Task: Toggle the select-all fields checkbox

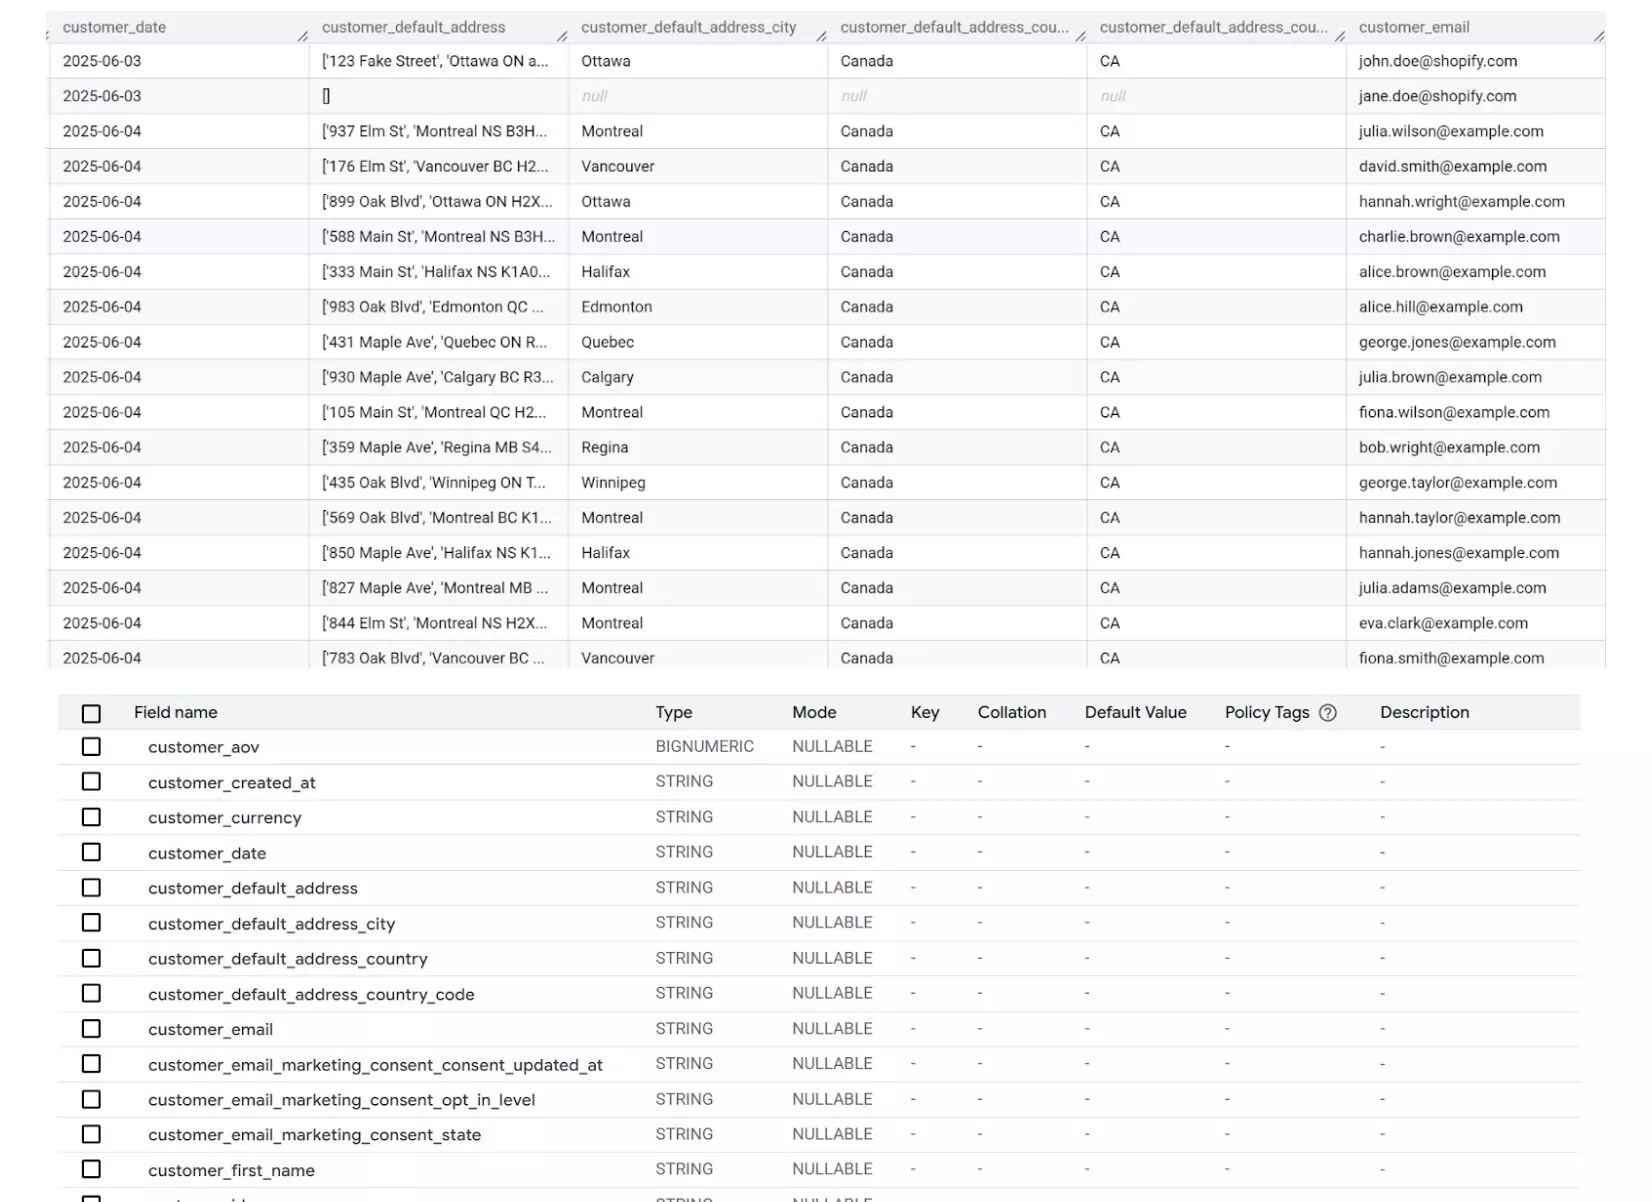Action: tap(91, 712)
